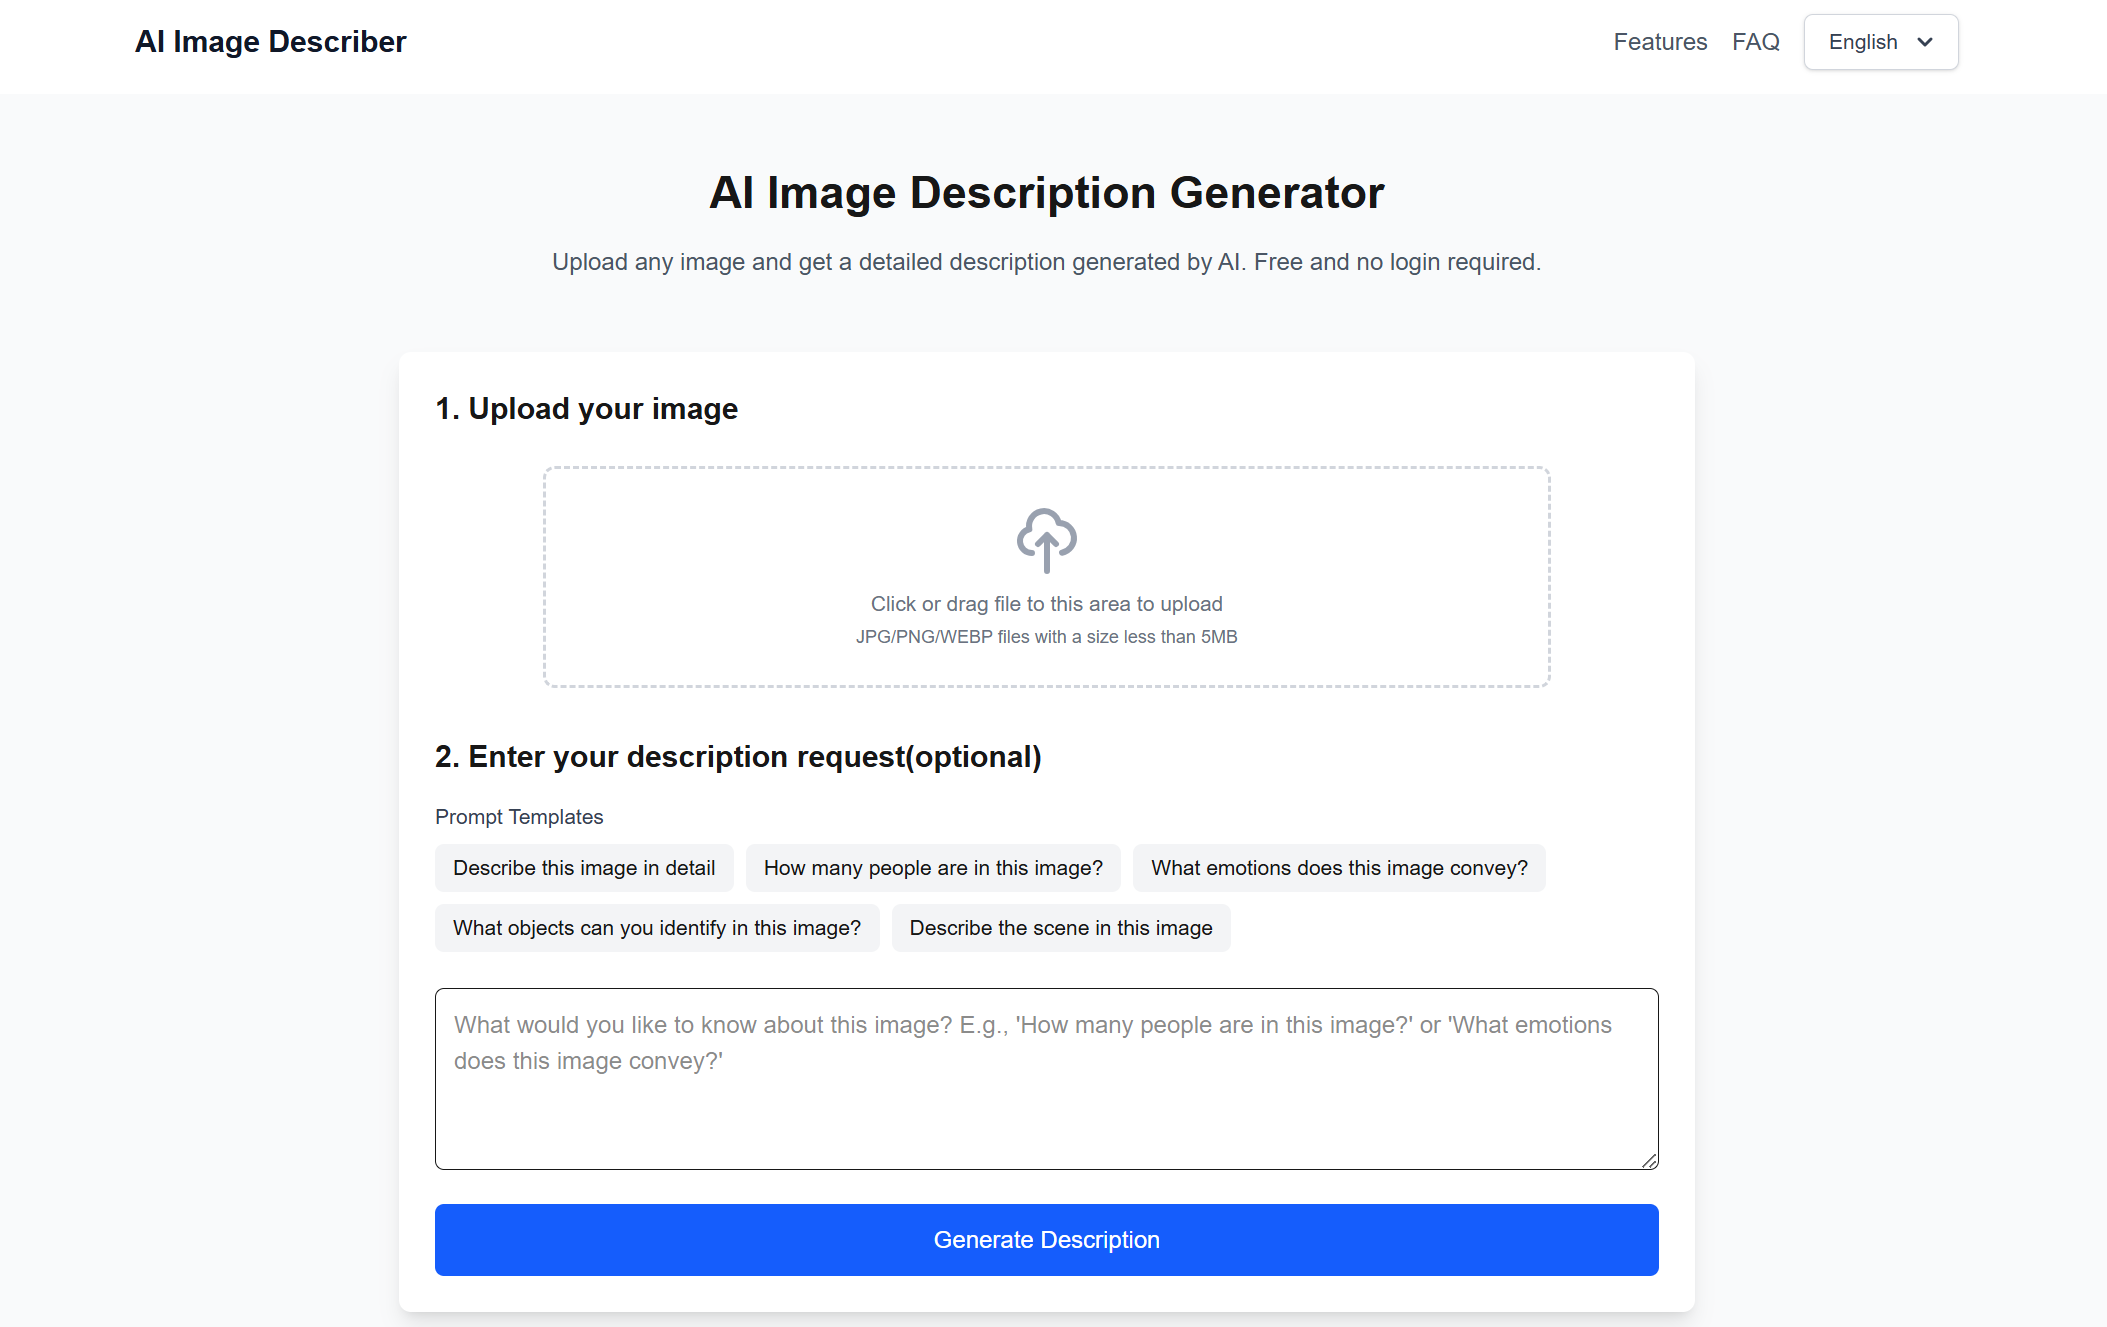Open the Features page
The height and width of the screenshot is (1327, 2107).
[1660, 42]
